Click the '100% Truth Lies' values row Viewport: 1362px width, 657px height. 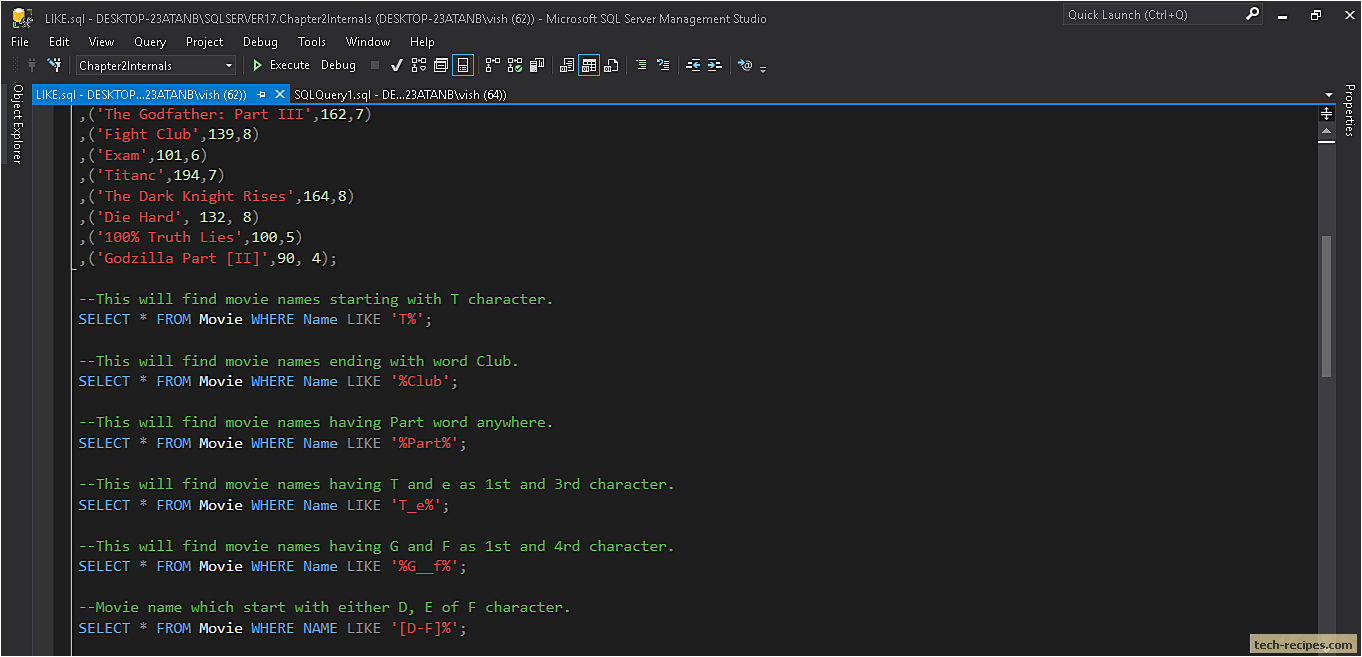click(x=190, y=237)
